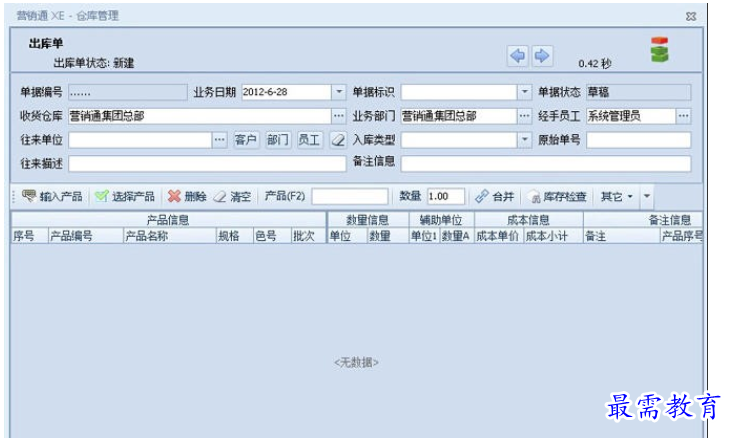Click the 备注 column header
729x438 pixels.
point(622,236)
